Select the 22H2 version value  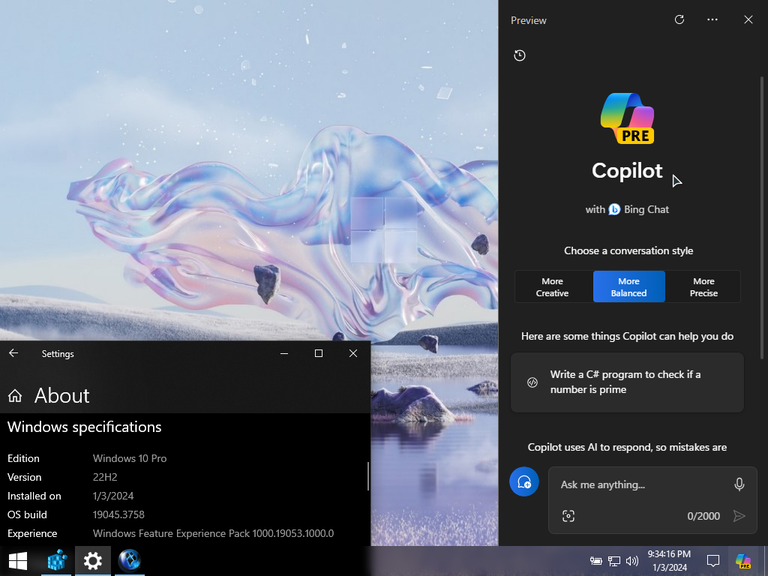pyautogui.click(x=105, y=477)
